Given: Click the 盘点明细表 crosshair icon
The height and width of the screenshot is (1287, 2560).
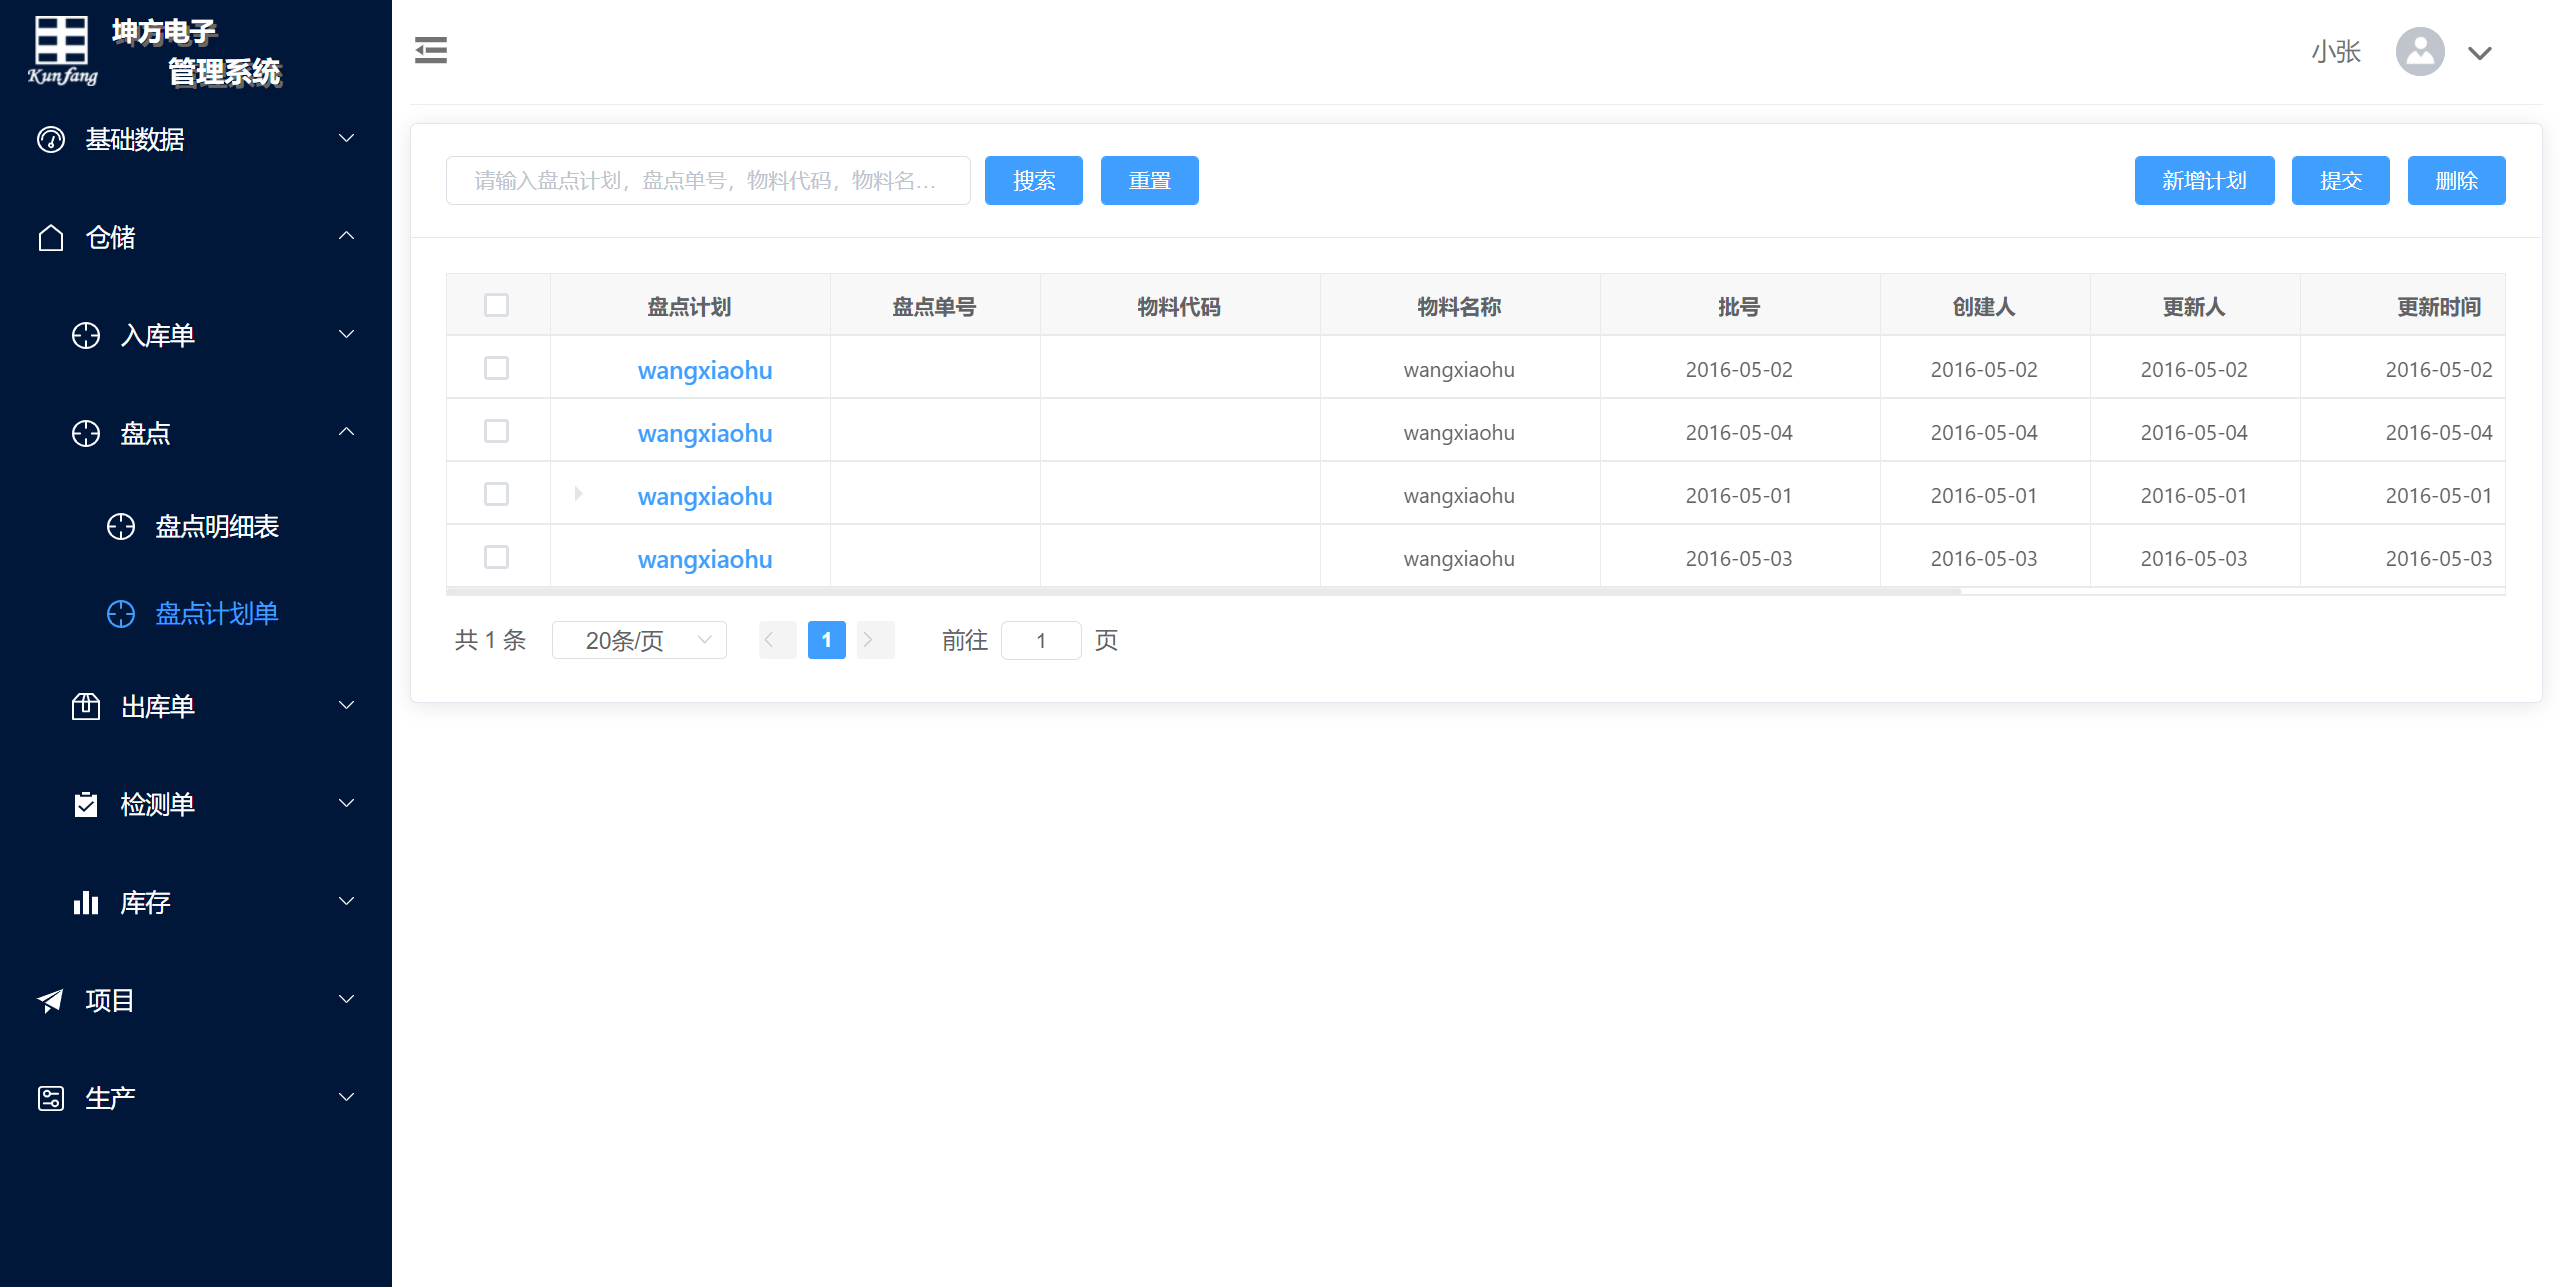Looking at the screenshot, I should click(121, 526).
